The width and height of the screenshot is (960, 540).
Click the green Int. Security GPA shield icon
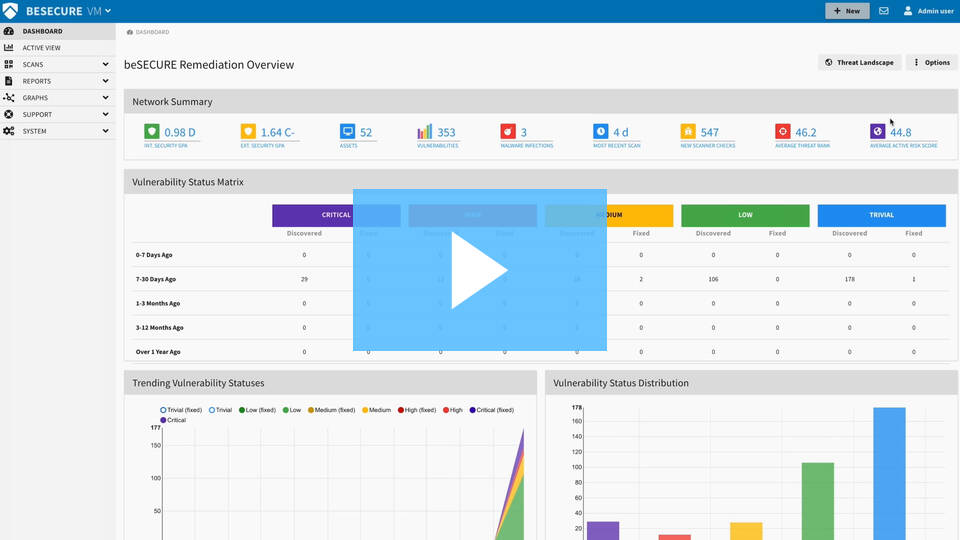tap(152, 131)
